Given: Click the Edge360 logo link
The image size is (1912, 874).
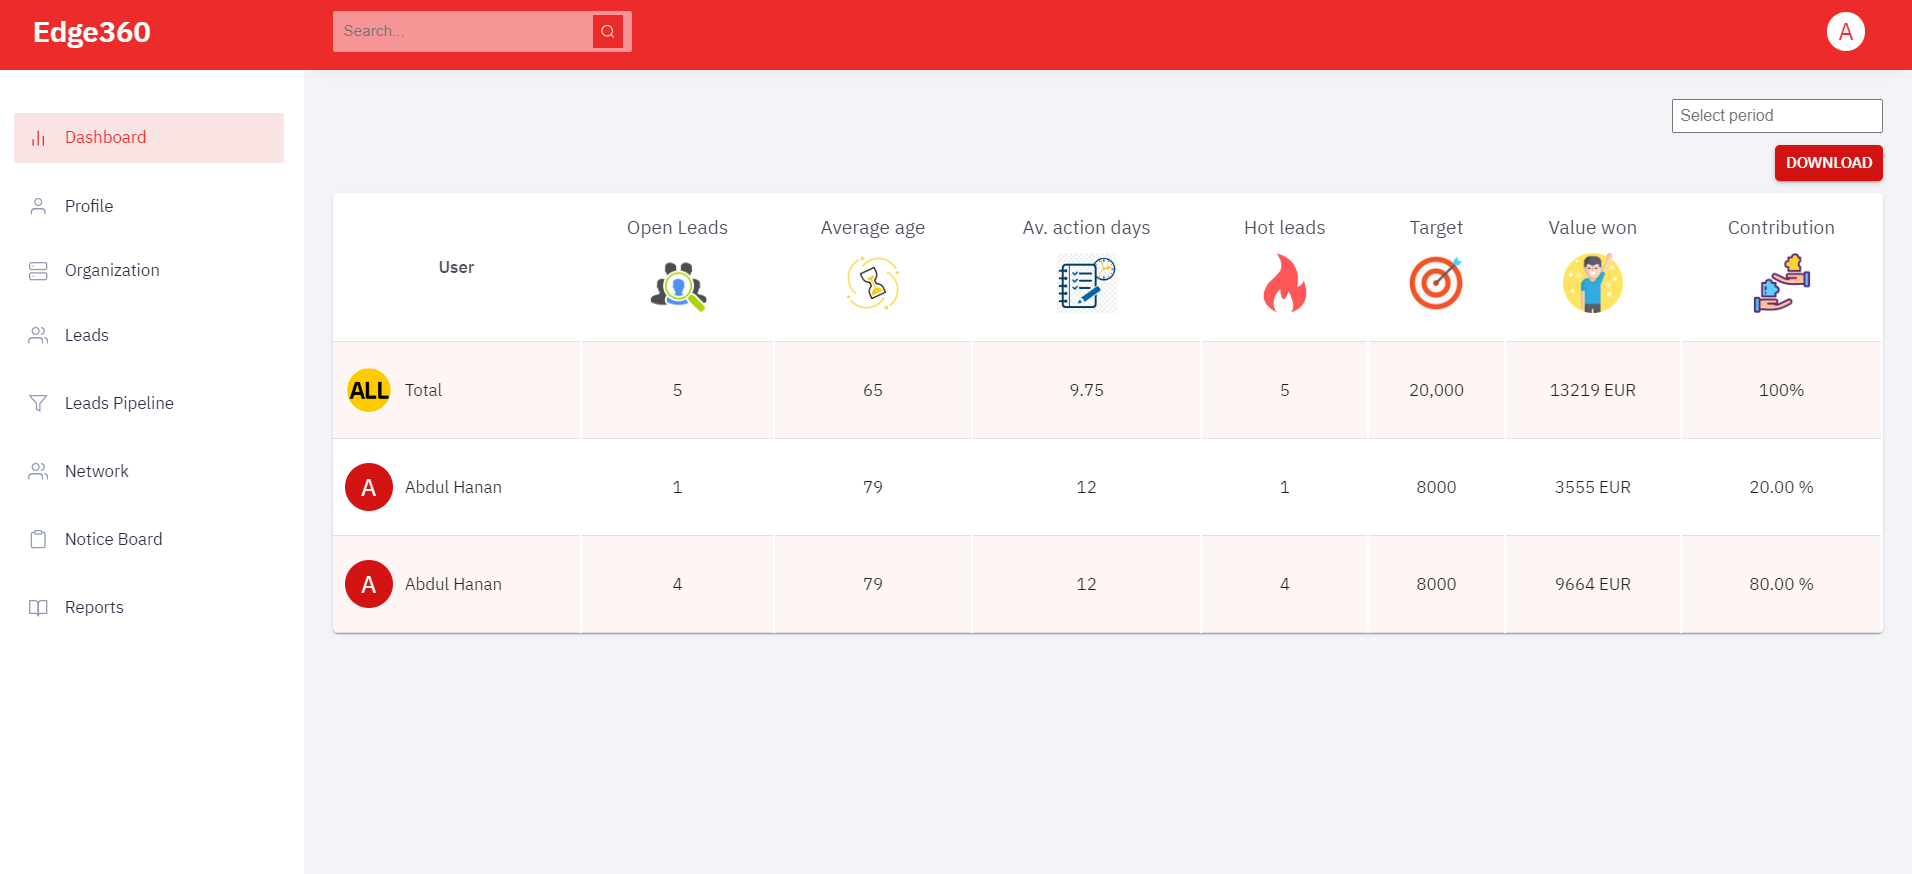Looking at the screenshot, I should (x=92, y=33).
